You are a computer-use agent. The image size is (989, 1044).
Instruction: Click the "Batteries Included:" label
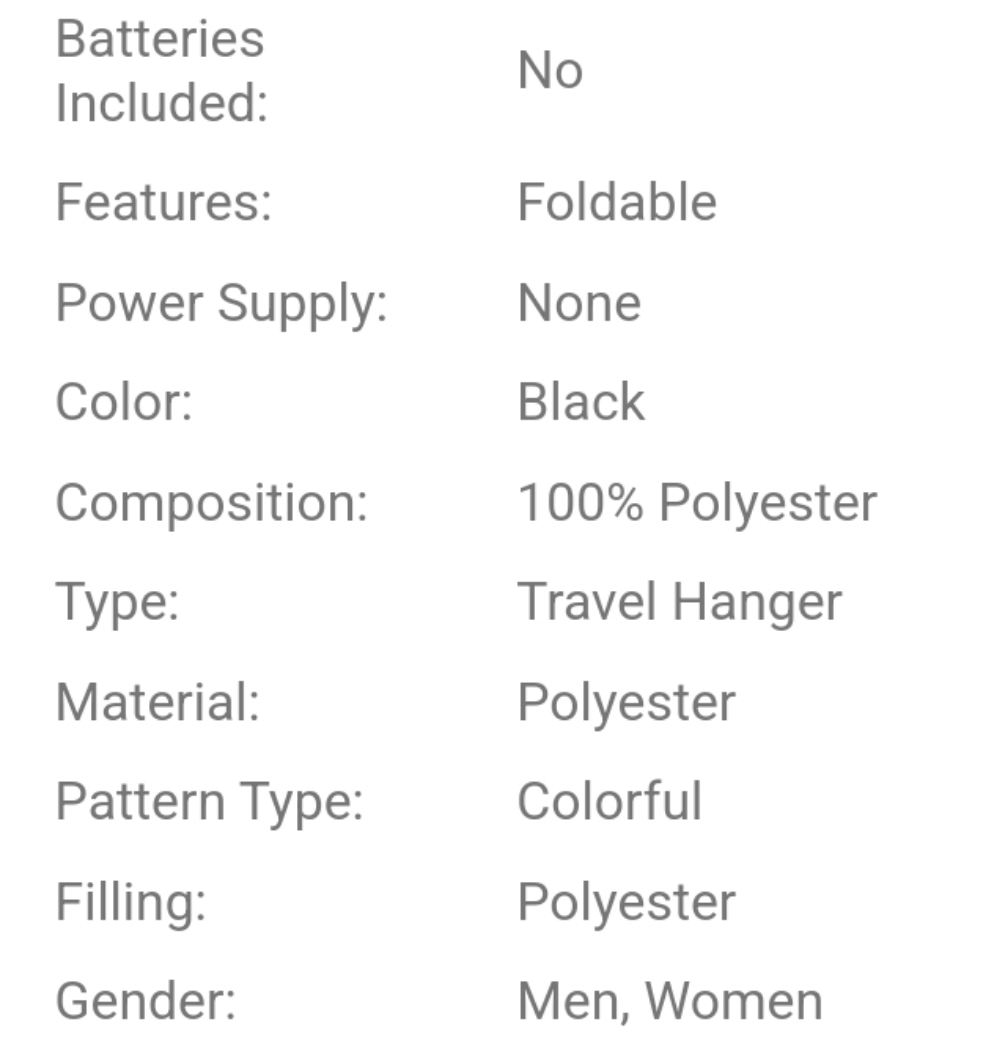[x=160, y=72]
